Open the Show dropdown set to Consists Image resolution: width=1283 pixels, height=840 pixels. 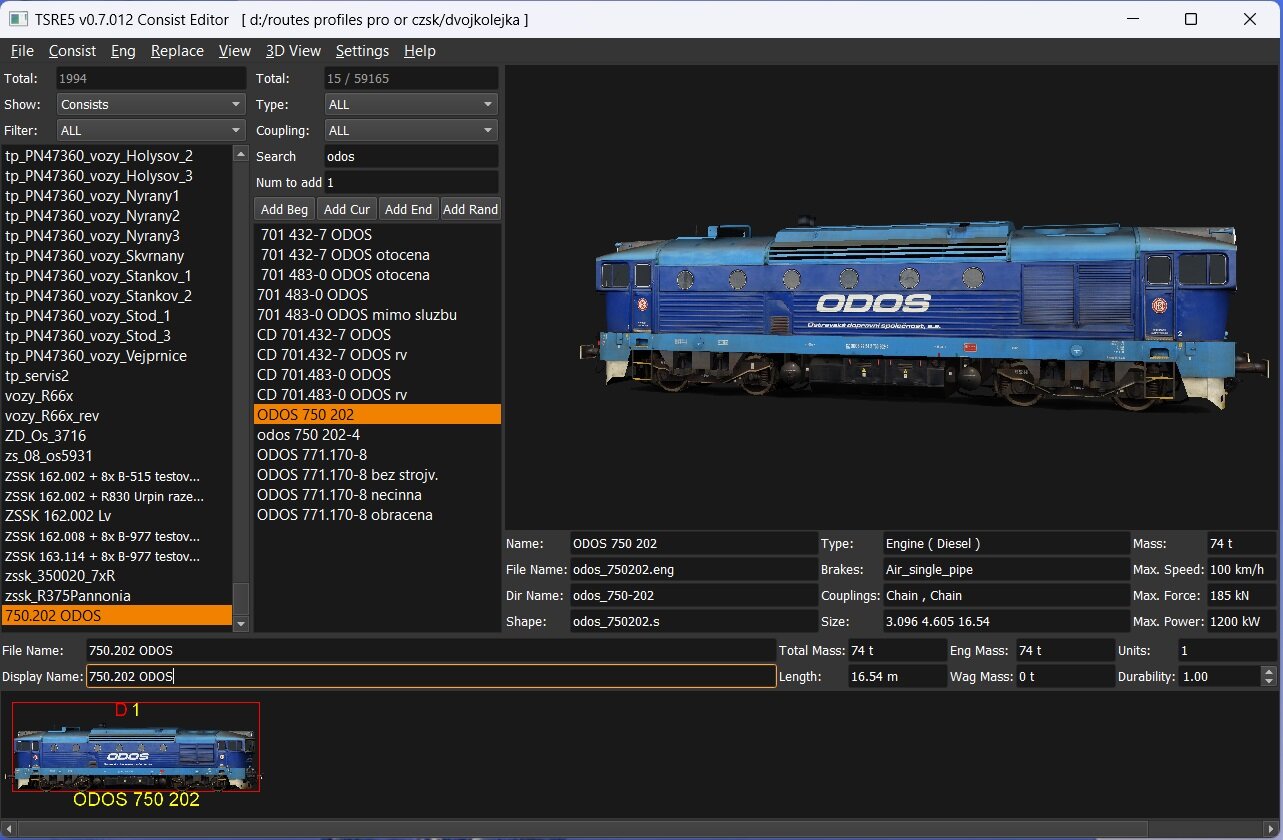click(x=151, y=104)
